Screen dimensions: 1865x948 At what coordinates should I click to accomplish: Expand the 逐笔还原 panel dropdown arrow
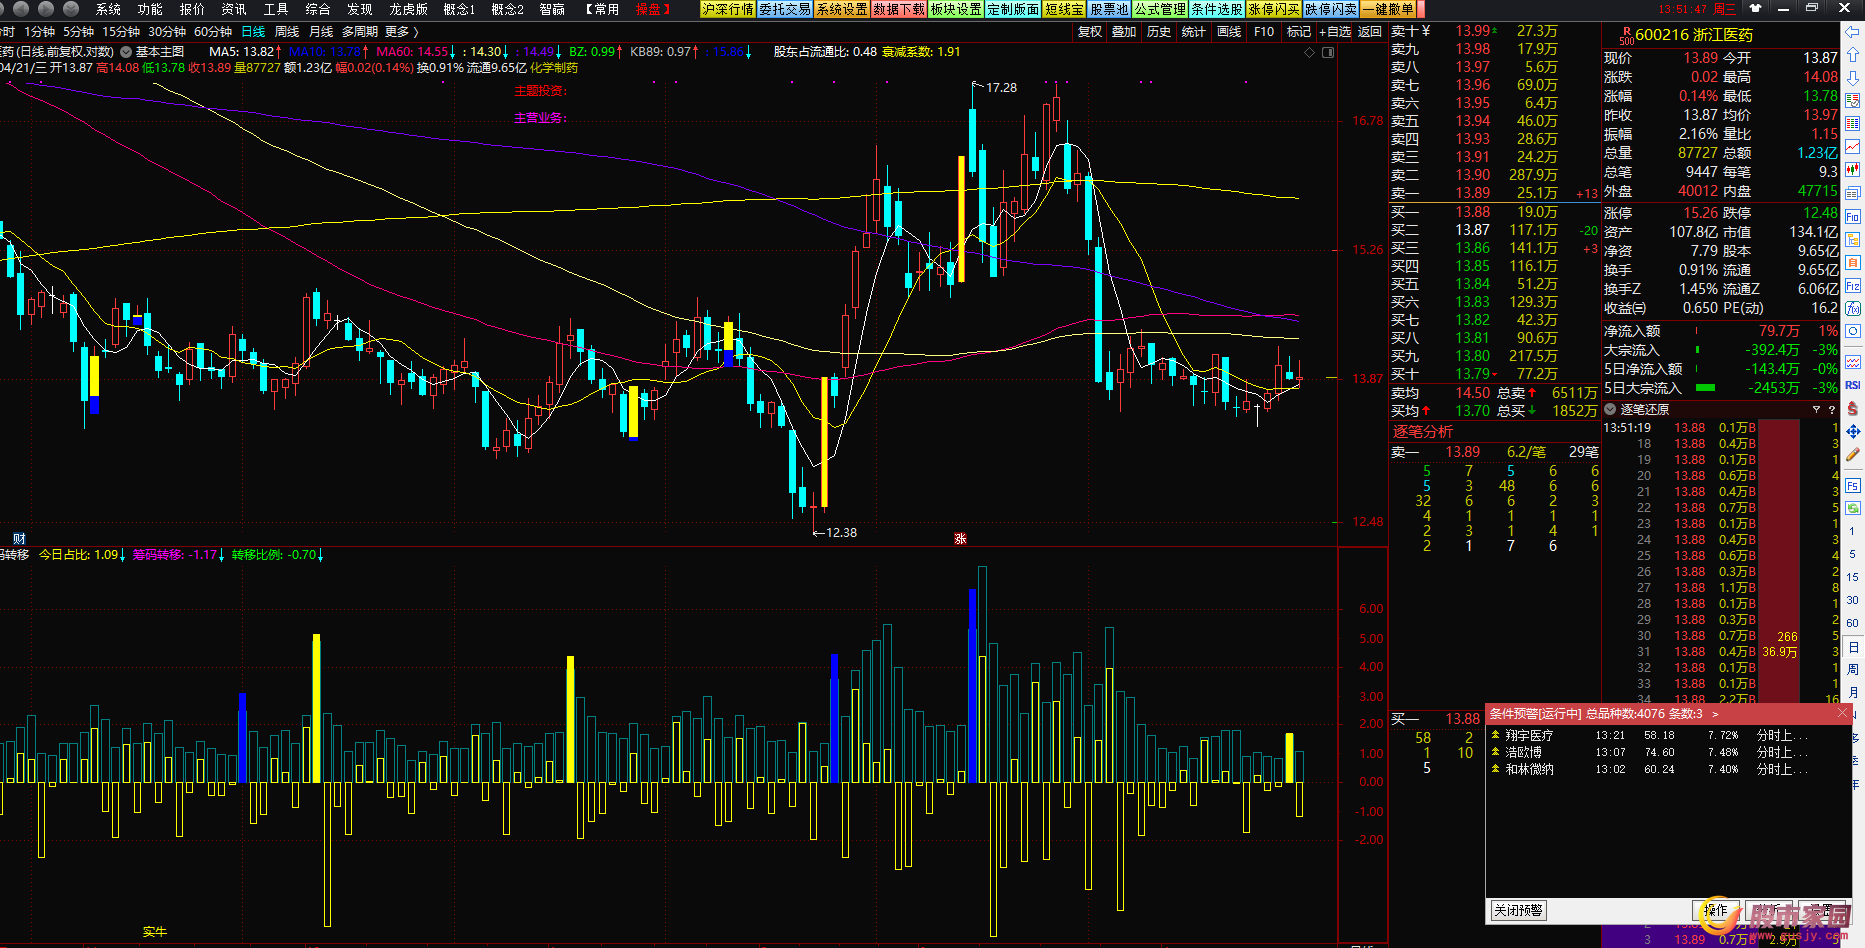point(1610,410)
